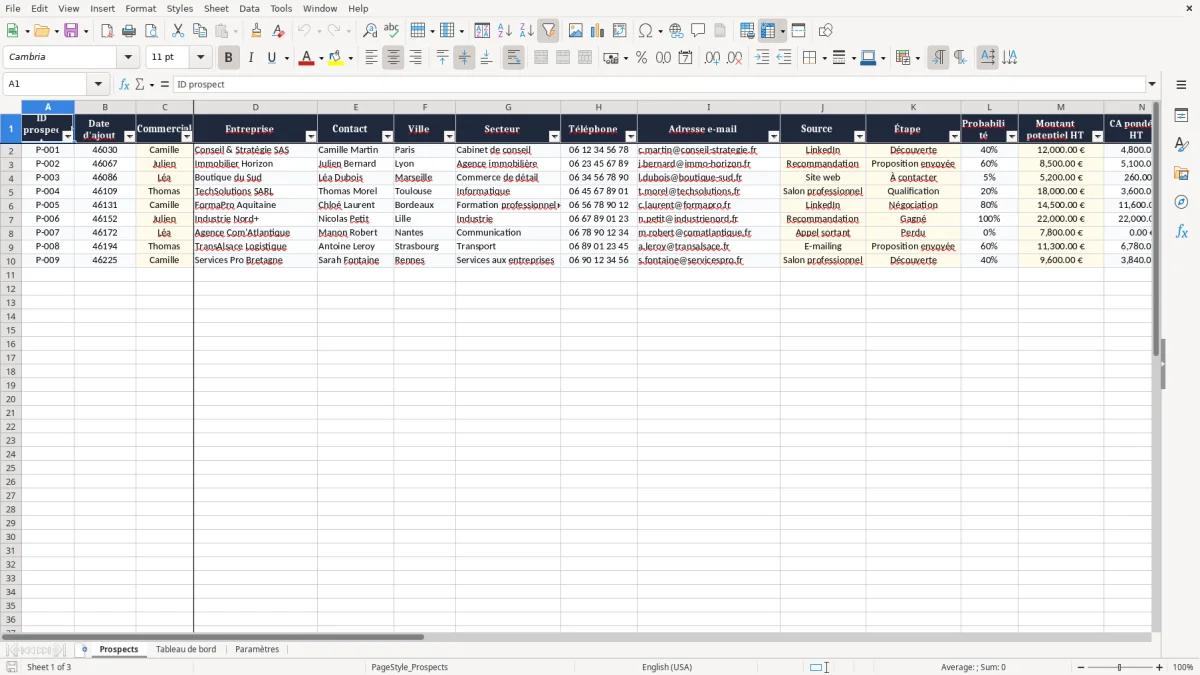Toggle Bold formatting
Image resolution: width=1200 pixels, height=675 pixels.
pyautogui.click(x=229, y=58)
